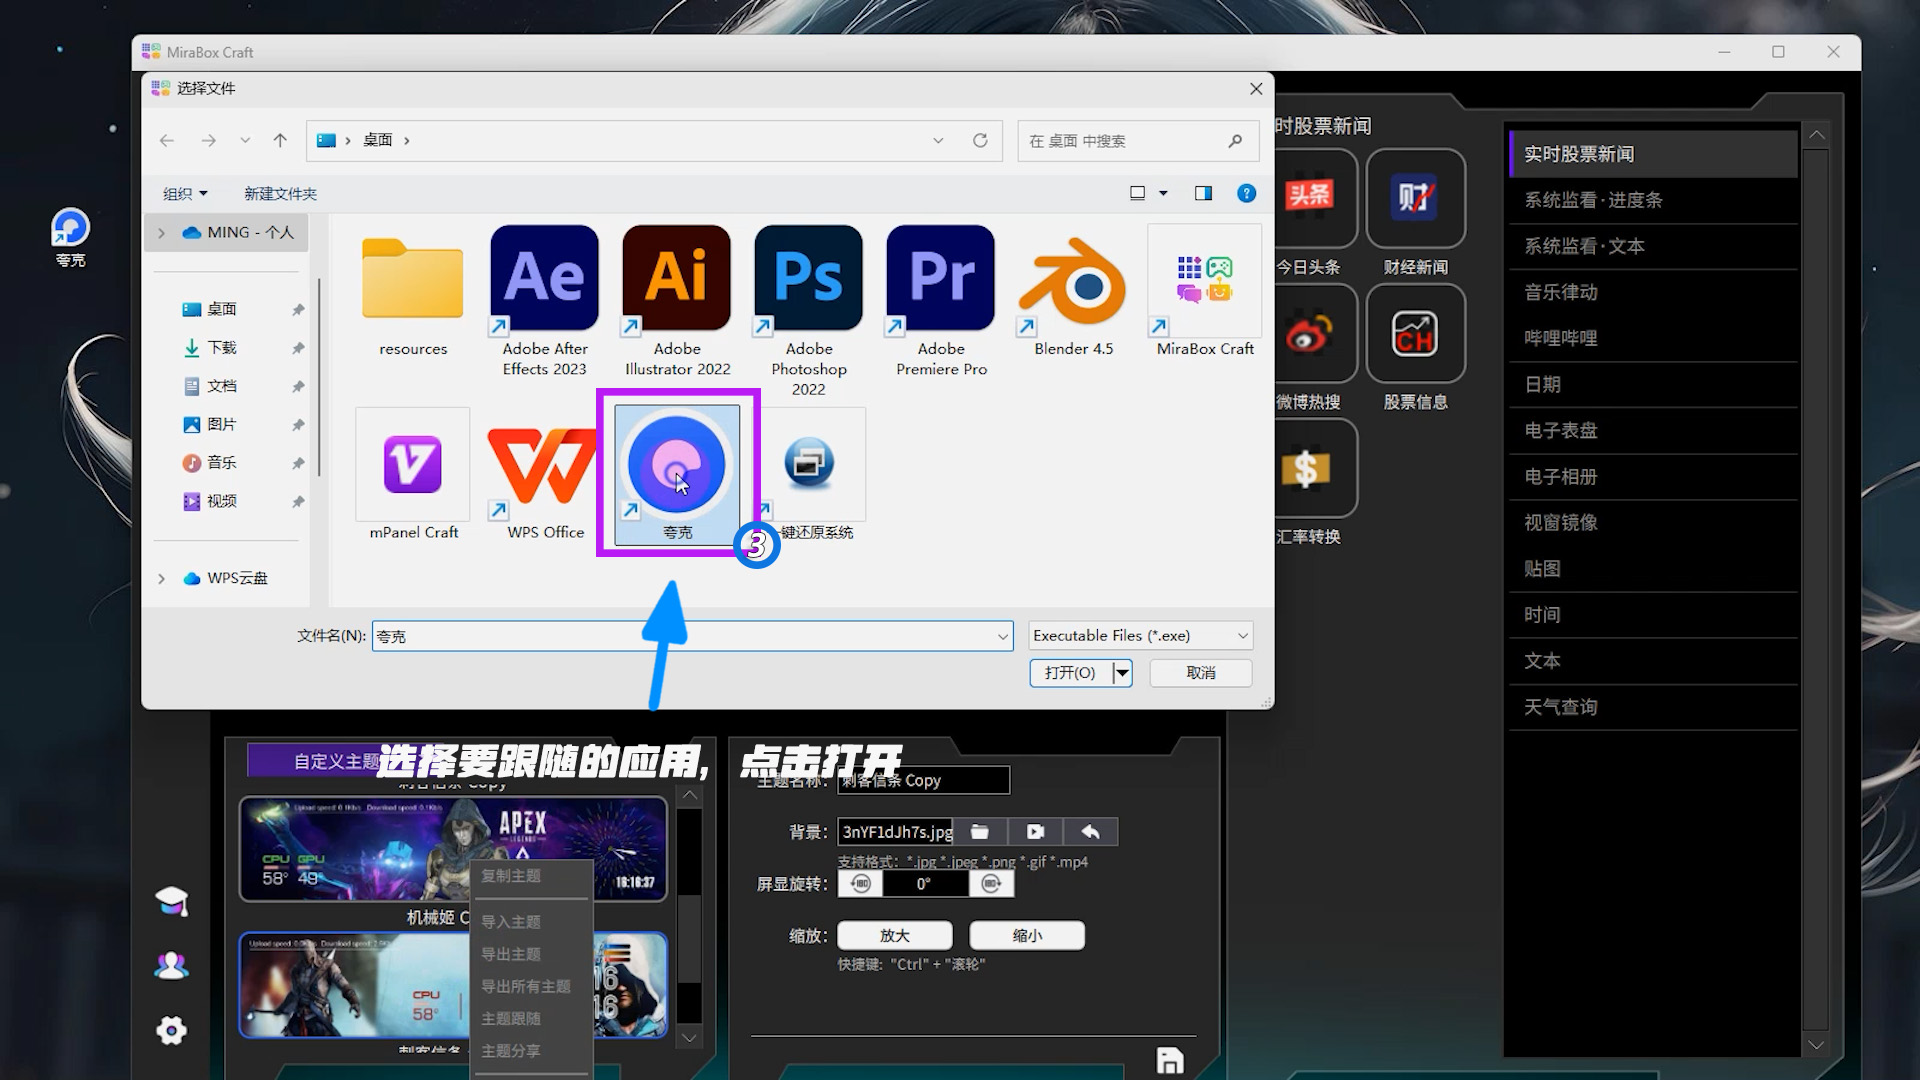This screenshot has height=1080, width=1920.
Task: Select the 机械姬 theme thumbnail
Action: [453, 849]
